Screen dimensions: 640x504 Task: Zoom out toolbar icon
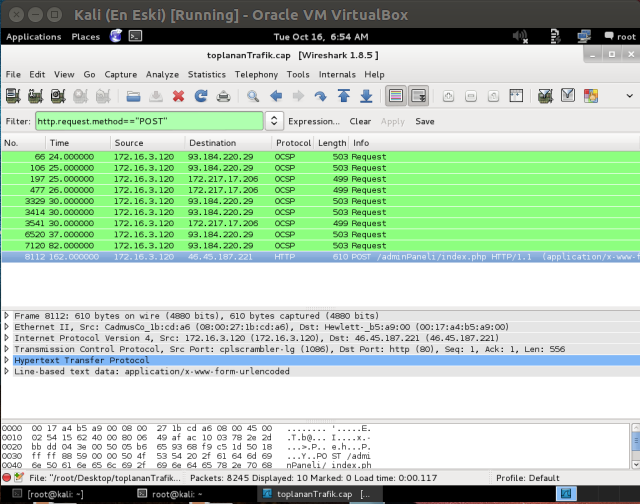point(471,96)
